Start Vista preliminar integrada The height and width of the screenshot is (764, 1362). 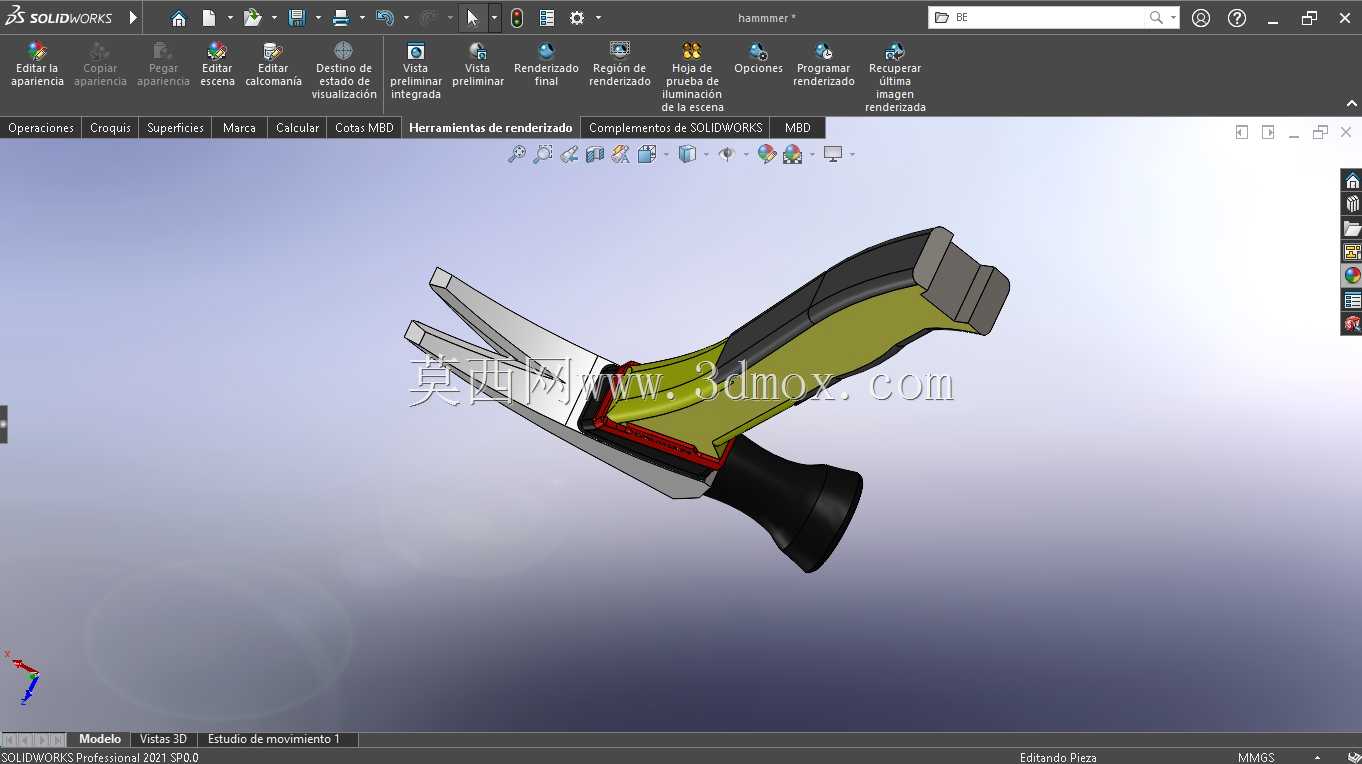(x=416, y=71)
